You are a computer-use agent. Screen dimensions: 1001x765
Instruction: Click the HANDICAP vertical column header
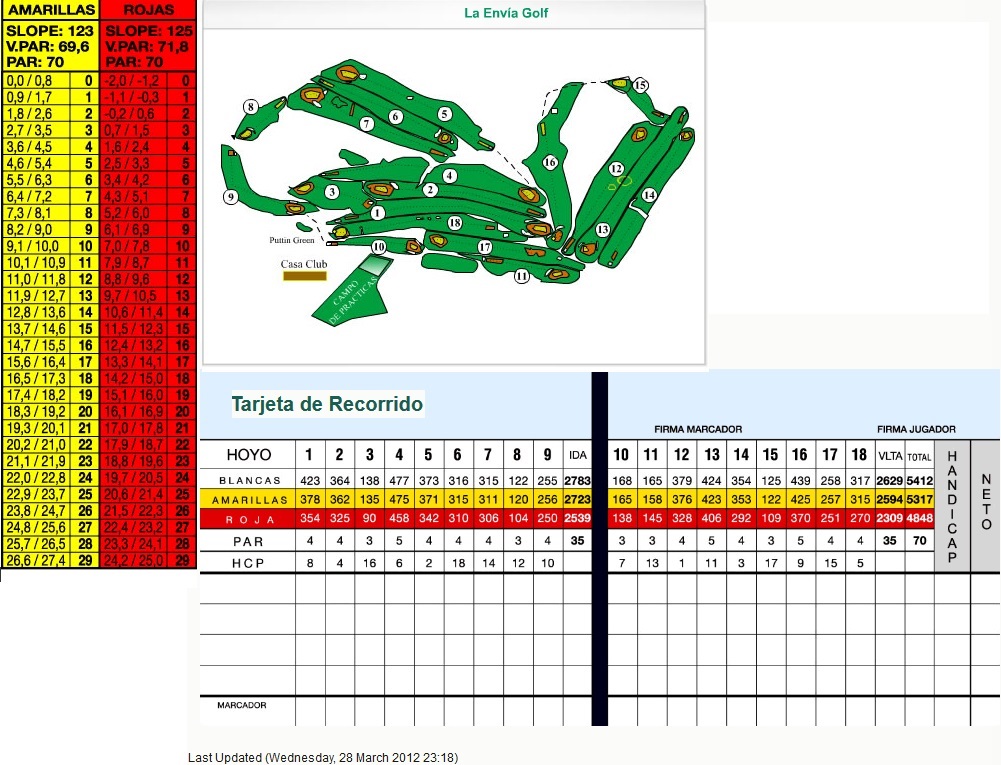tap(952, 506)
